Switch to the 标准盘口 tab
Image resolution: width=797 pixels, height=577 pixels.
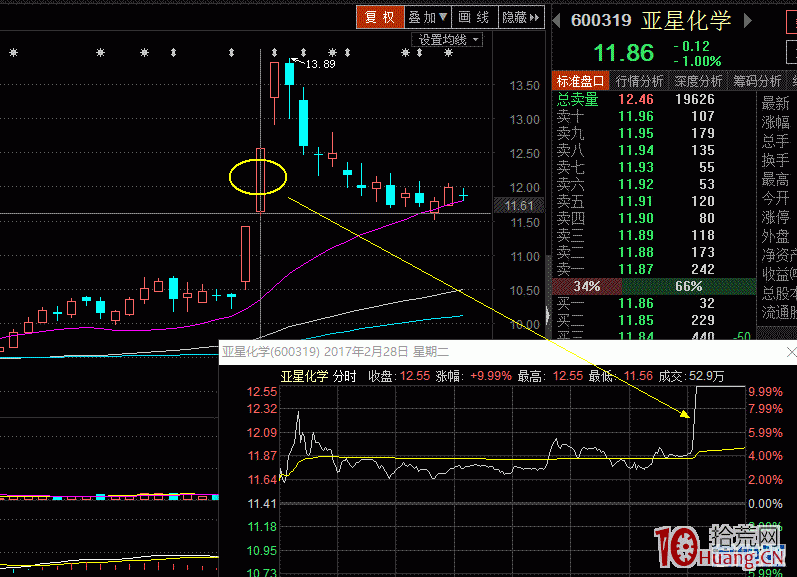[580, 81]
